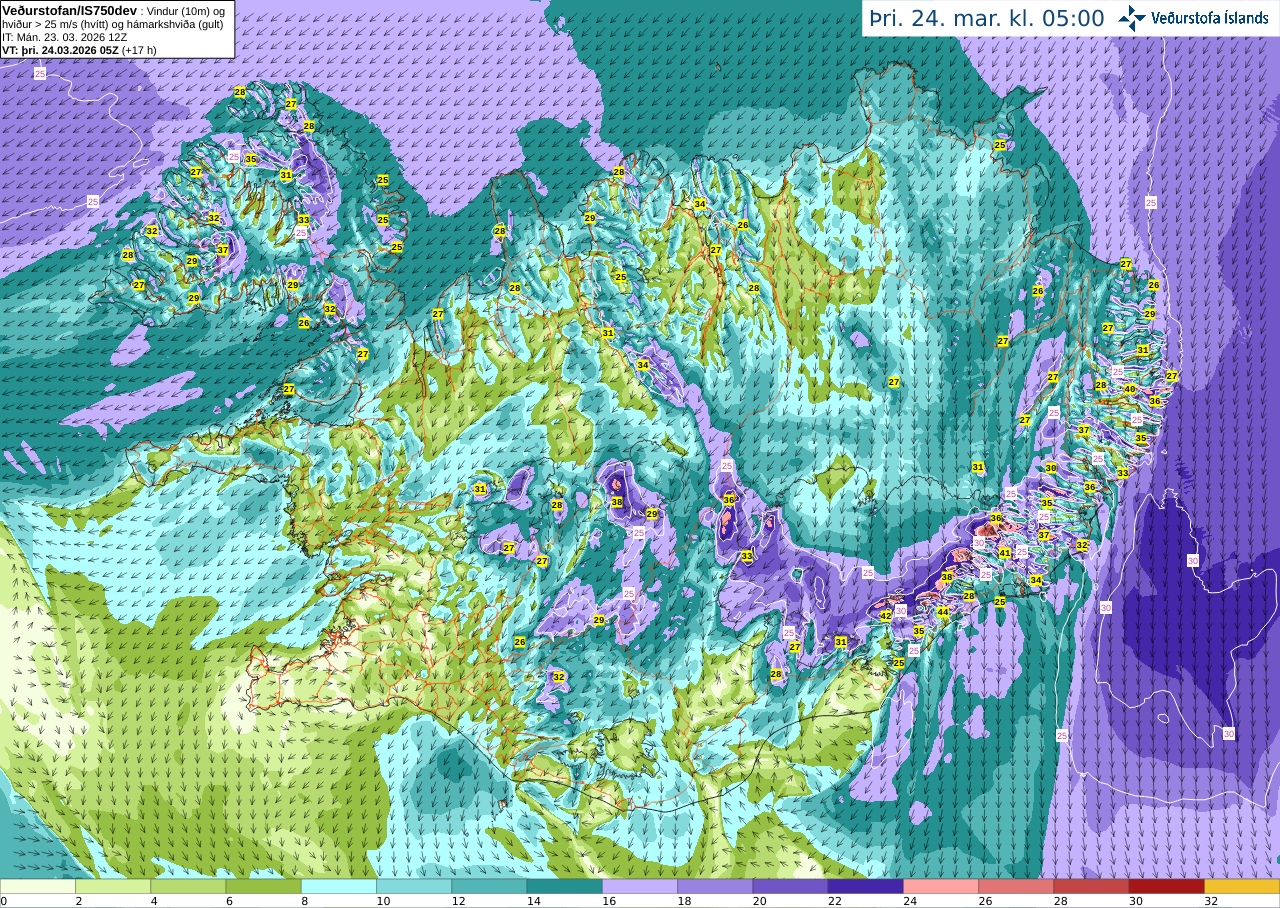Image resolution: width=1280 pixels, height=908 pixels.
Task: Click the yellow 41 gust marker
Action: (1005, 553)
